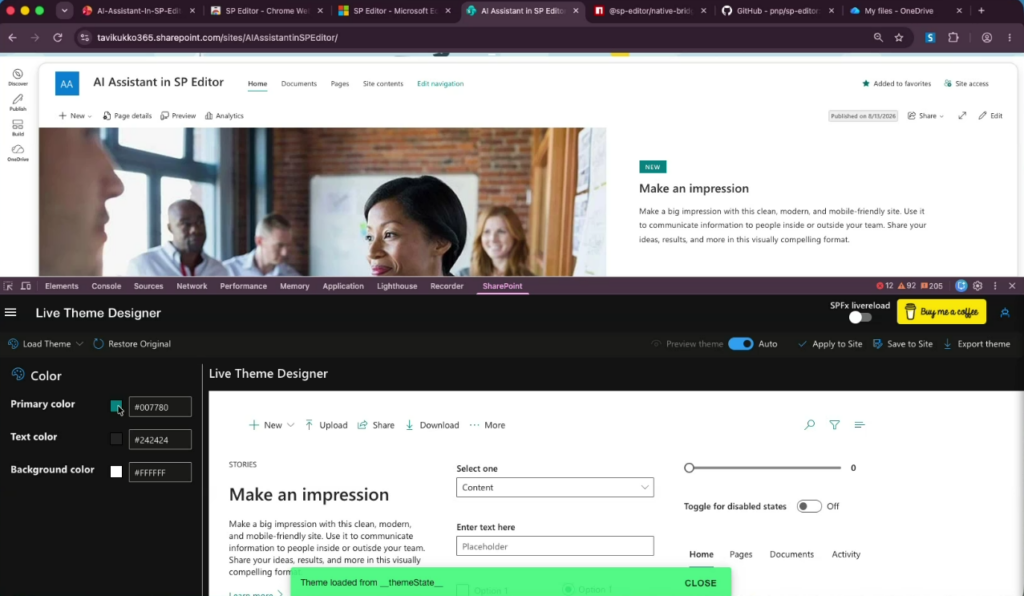Screen dimensions: 1024x596
Task: Switch to the SharePoint DevTools tab
Action: pyautogui.click(x=502, y=286)
